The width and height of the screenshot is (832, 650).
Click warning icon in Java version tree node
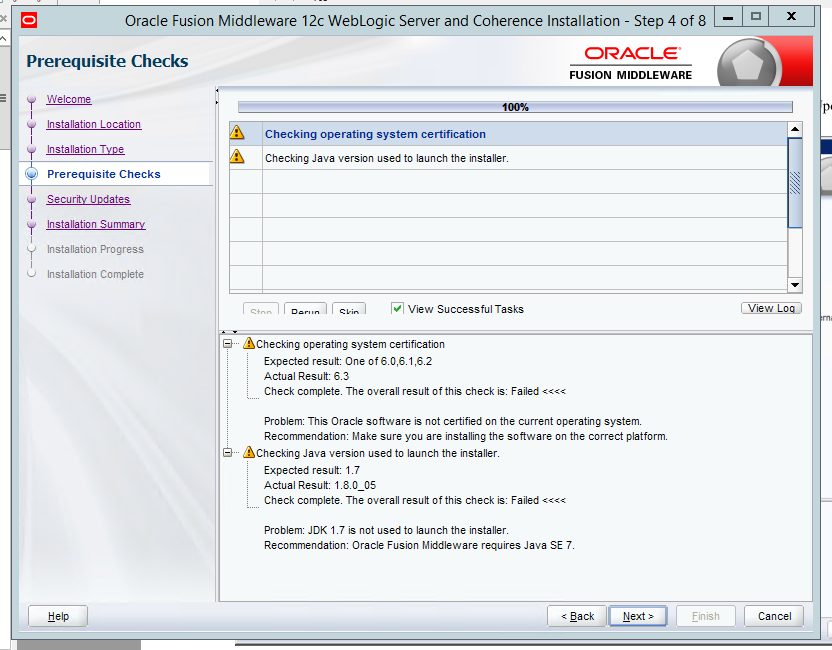point(249,452)
